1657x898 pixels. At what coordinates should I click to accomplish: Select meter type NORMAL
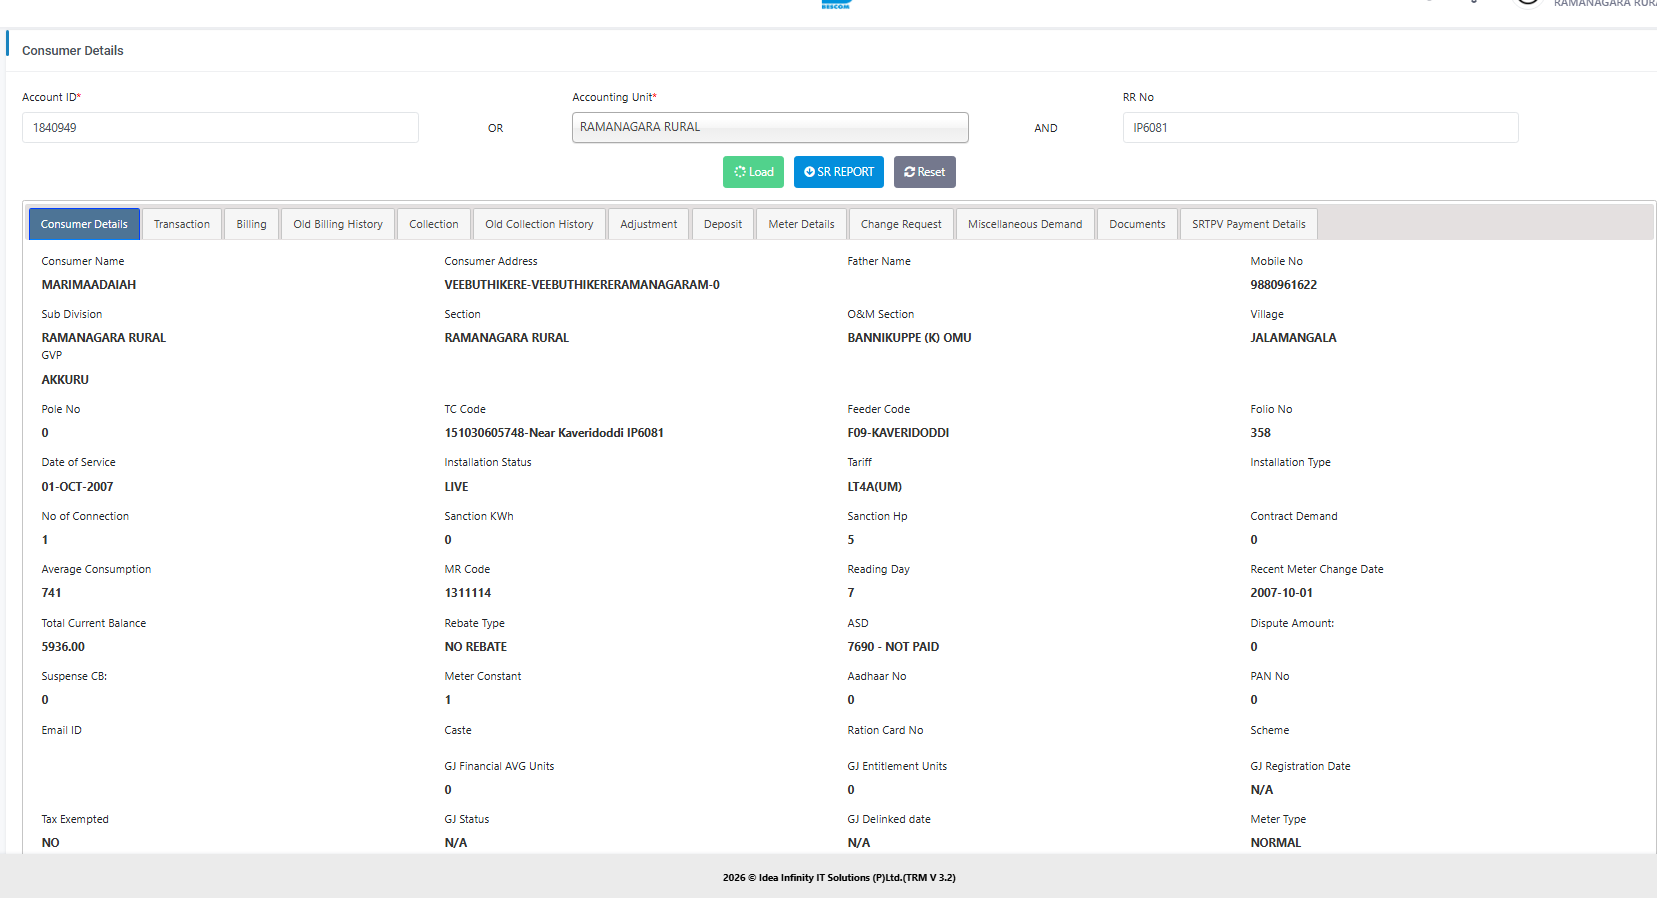tap(1276, 843)
